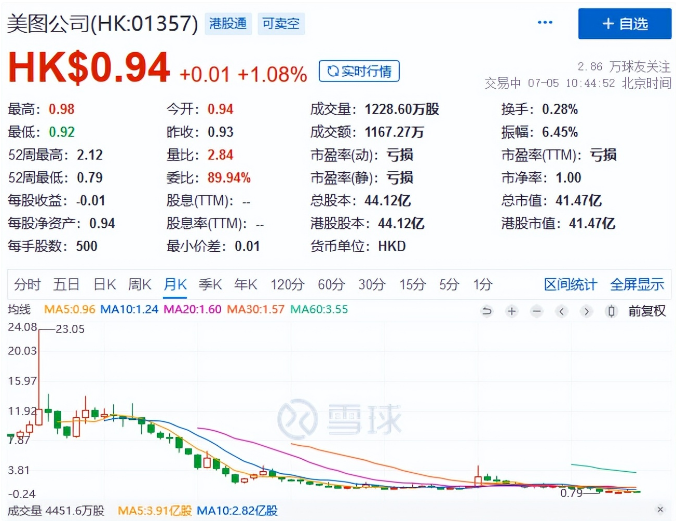Click the 成交额 value 1167.27万
The image size is (676, 529).
(x=394, y=132)
